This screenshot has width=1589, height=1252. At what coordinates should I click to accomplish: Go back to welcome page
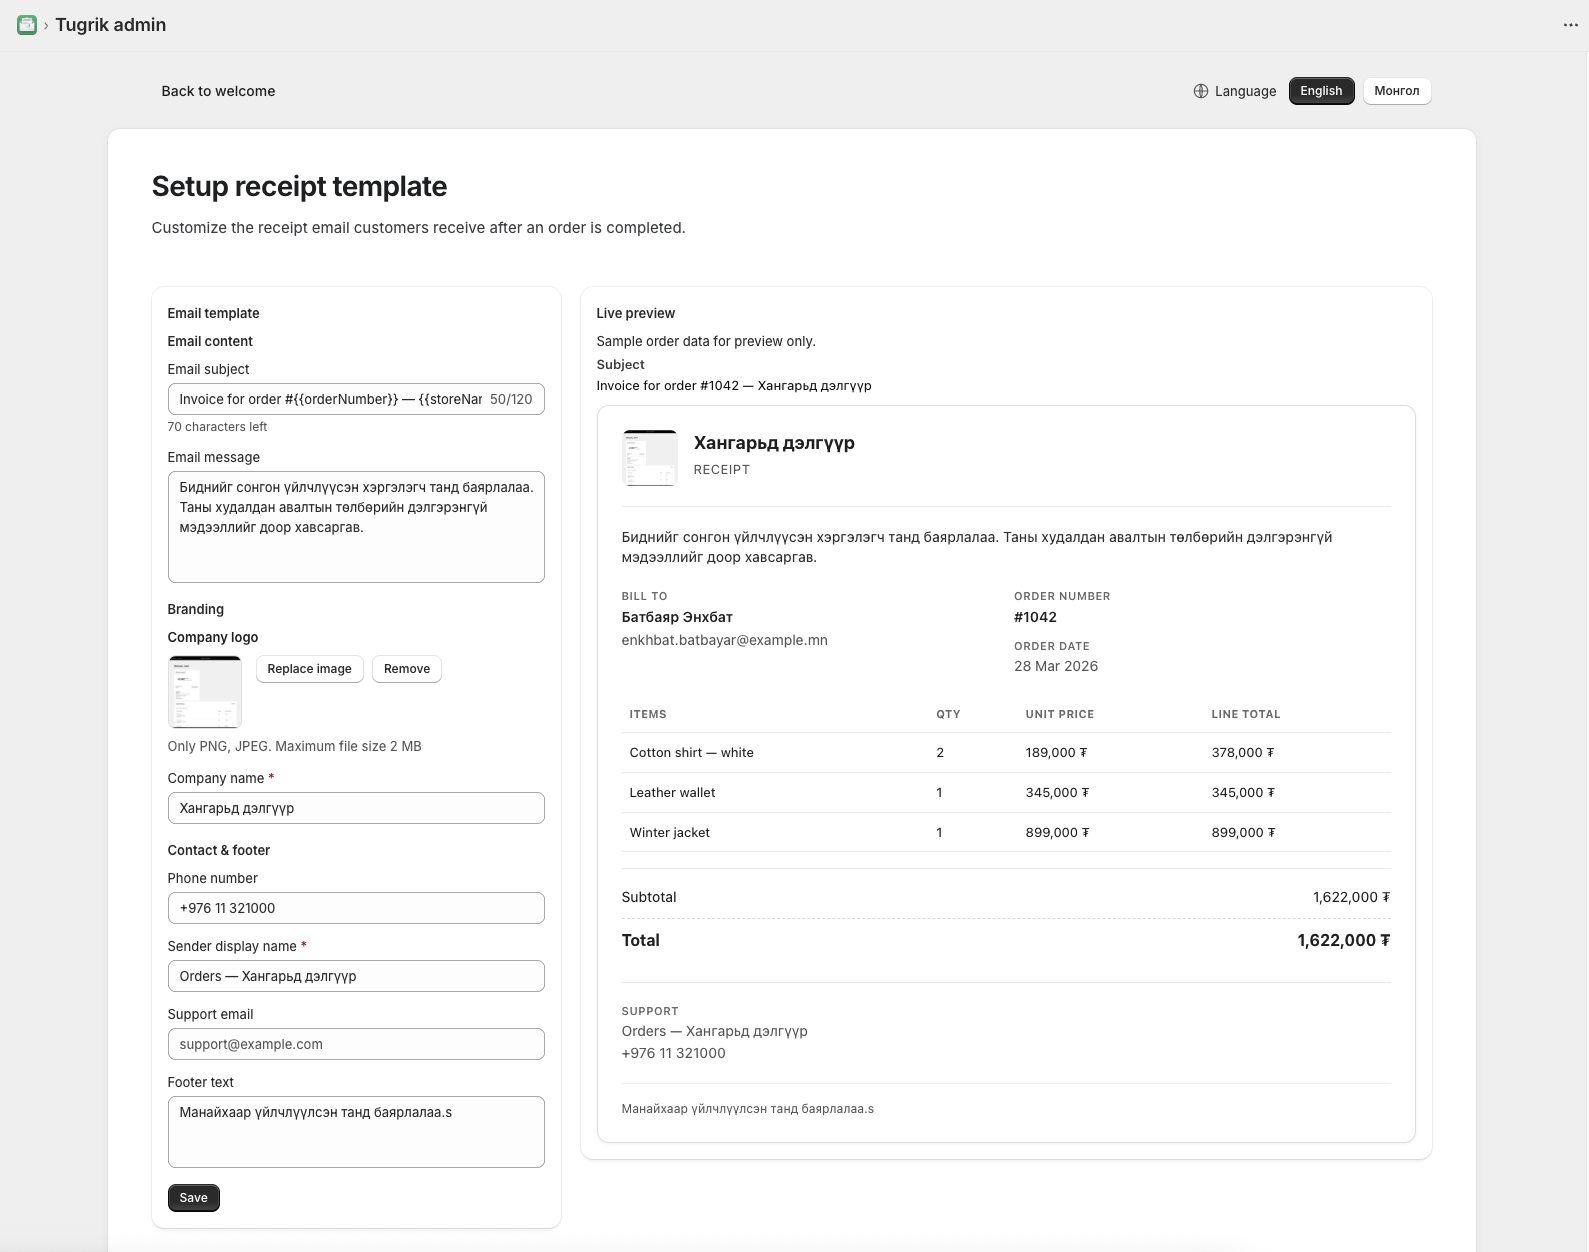(218, 91)
